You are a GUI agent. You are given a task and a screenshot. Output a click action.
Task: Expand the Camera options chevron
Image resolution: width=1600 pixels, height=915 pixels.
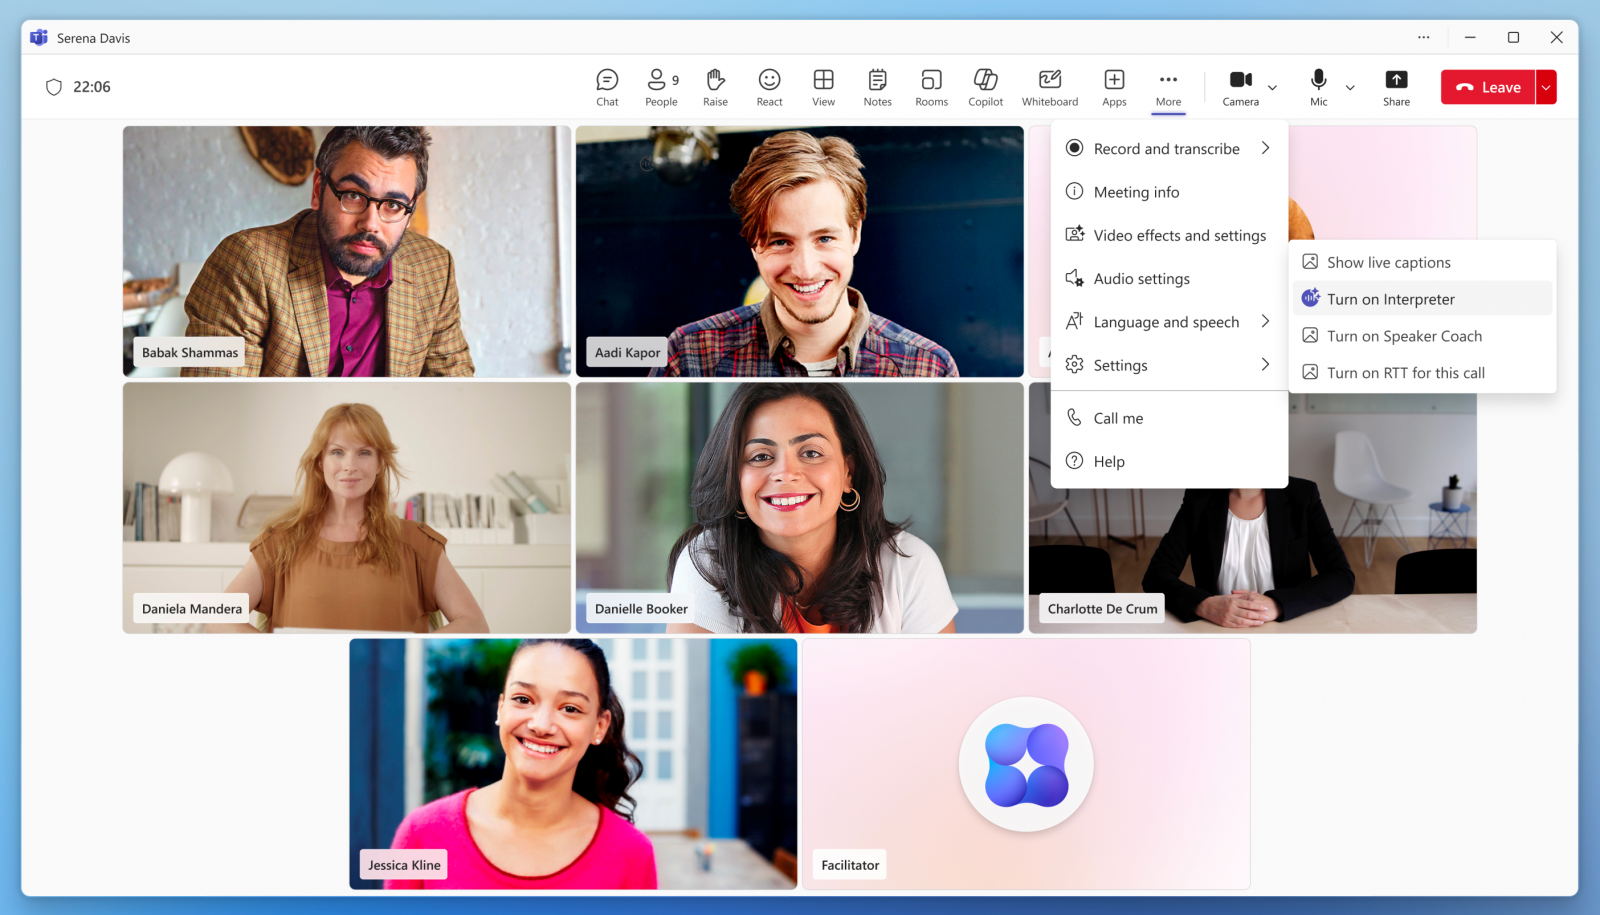(1272, 88)
